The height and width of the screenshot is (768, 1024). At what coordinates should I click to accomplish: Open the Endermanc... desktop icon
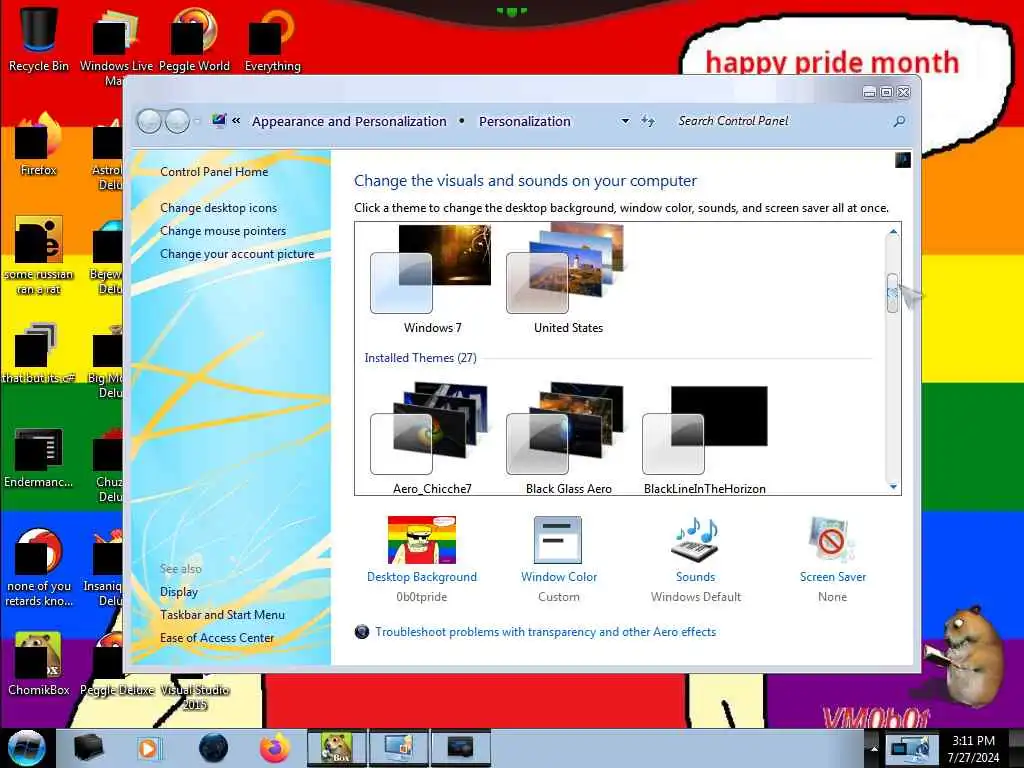[39, 457]
